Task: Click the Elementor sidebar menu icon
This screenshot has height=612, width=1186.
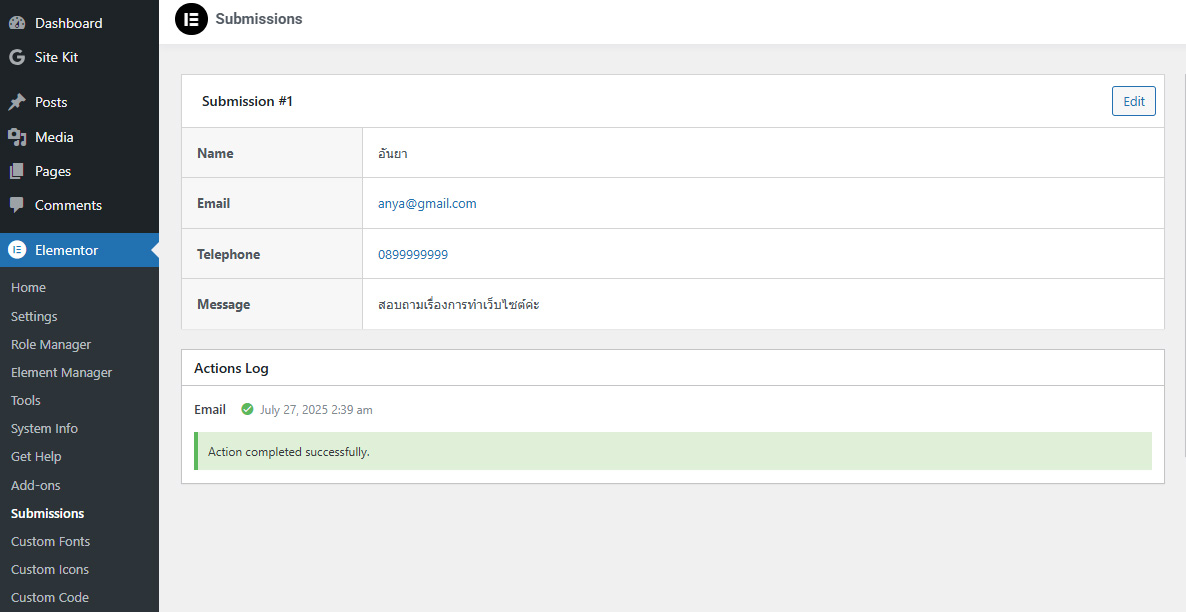Action: tap(17, 250)
